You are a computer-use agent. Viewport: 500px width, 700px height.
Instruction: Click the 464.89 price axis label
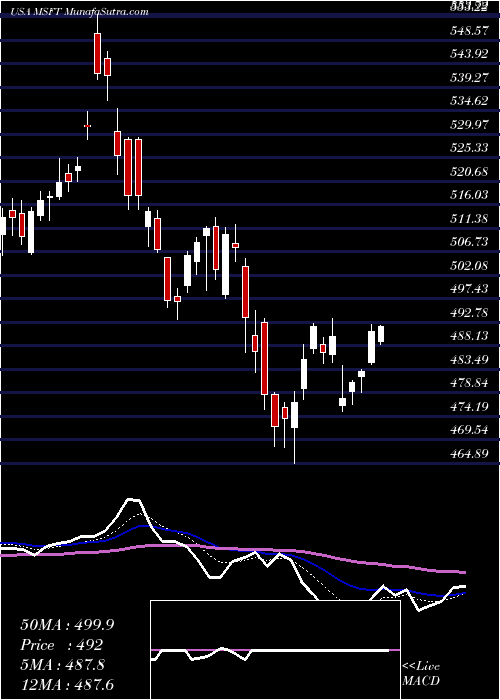click(468, 454)
